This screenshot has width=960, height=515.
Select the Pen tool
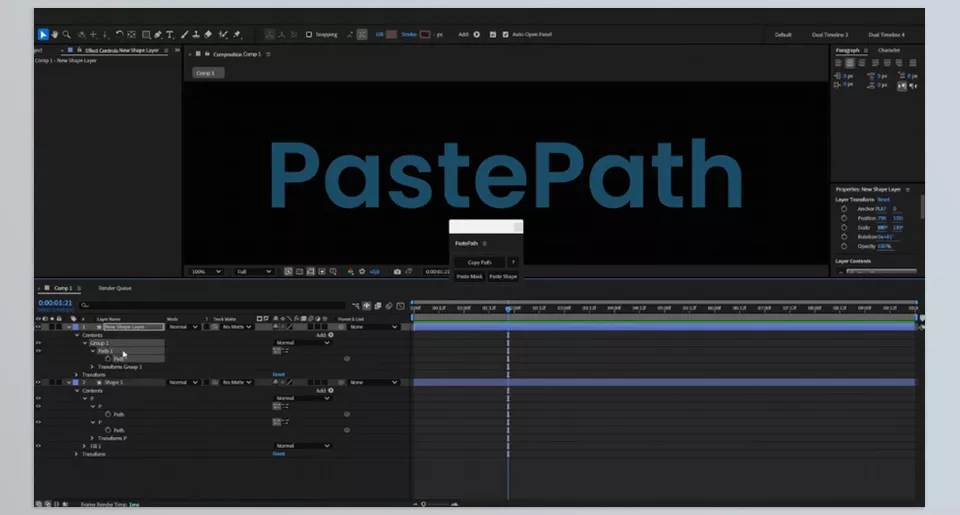158,35
